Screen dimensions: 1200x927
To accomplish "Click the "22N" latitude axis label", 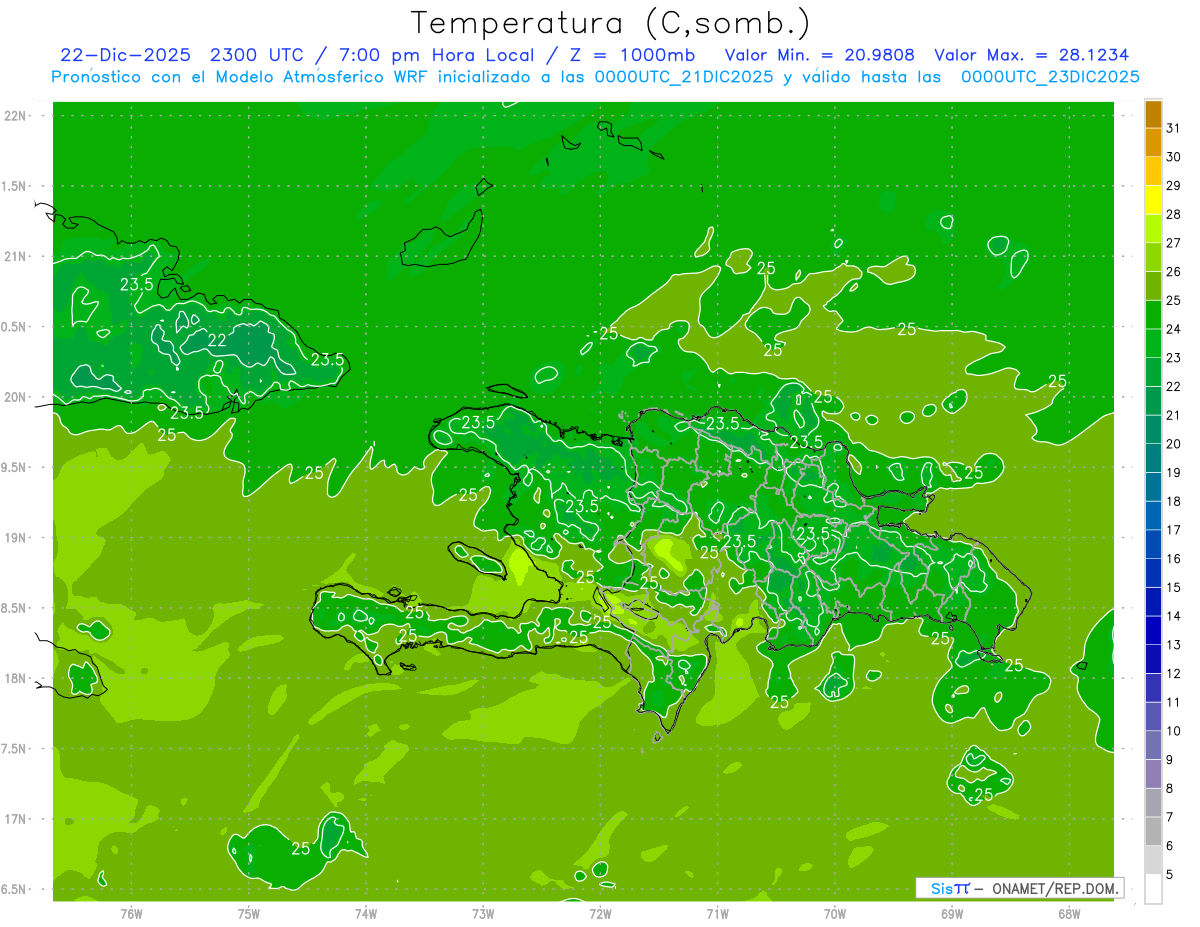I will [14, 115].
